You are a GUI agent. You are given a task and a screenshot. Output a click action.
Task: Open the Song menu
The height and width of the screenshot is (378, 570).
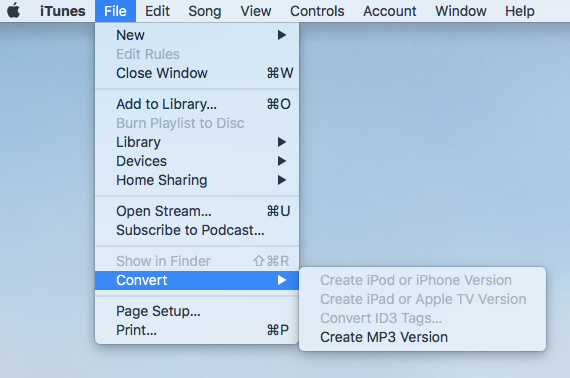pyautogui.click(x=205, y=11)
